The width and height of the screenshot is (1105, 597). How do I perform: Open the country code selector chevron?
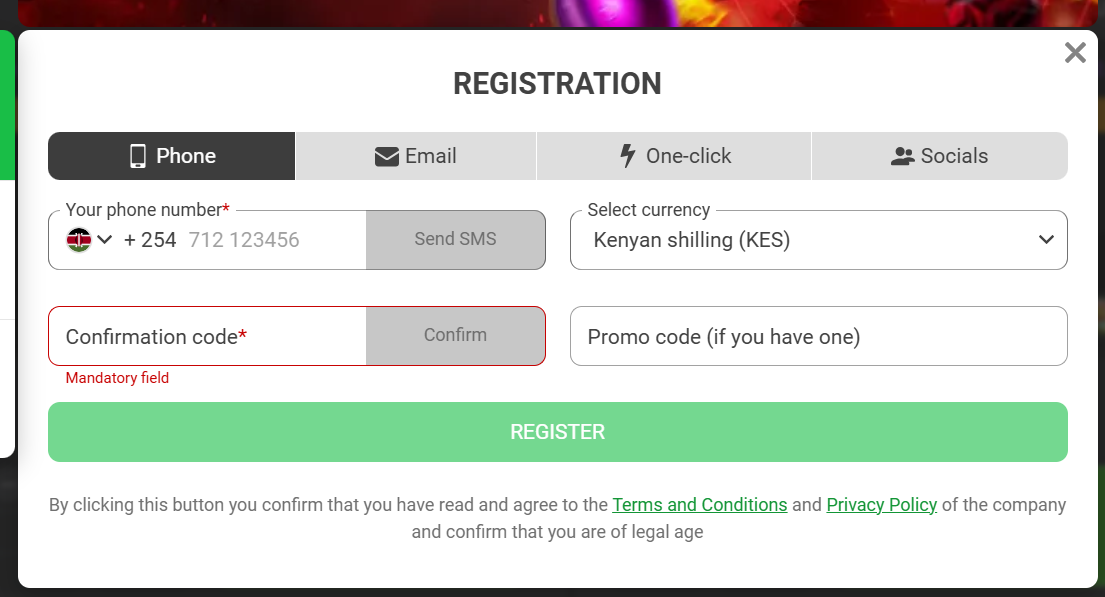point(103,239)
